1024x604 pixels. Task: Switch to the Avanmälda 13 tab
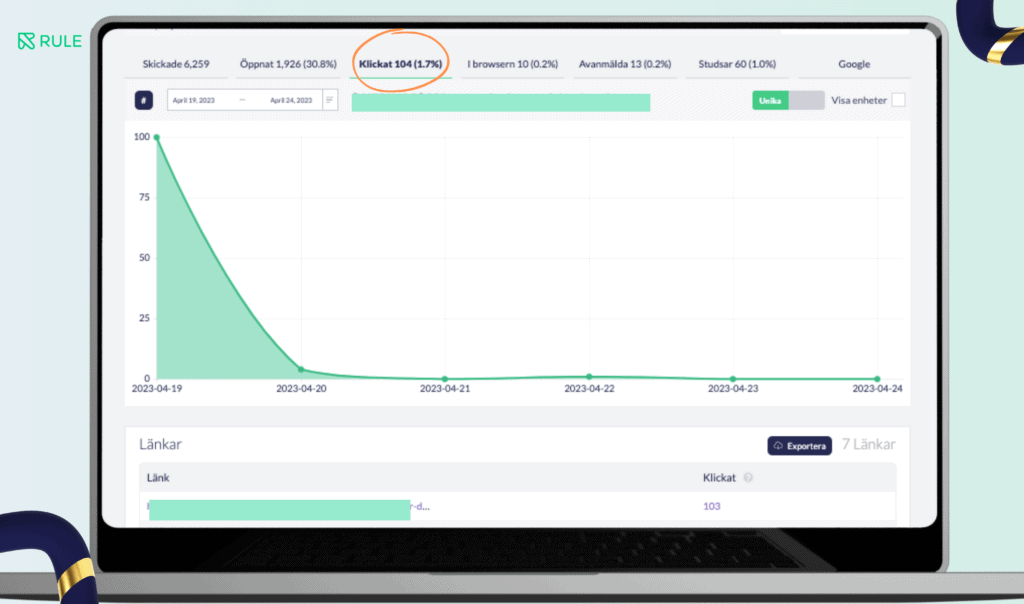click(625, 64)
